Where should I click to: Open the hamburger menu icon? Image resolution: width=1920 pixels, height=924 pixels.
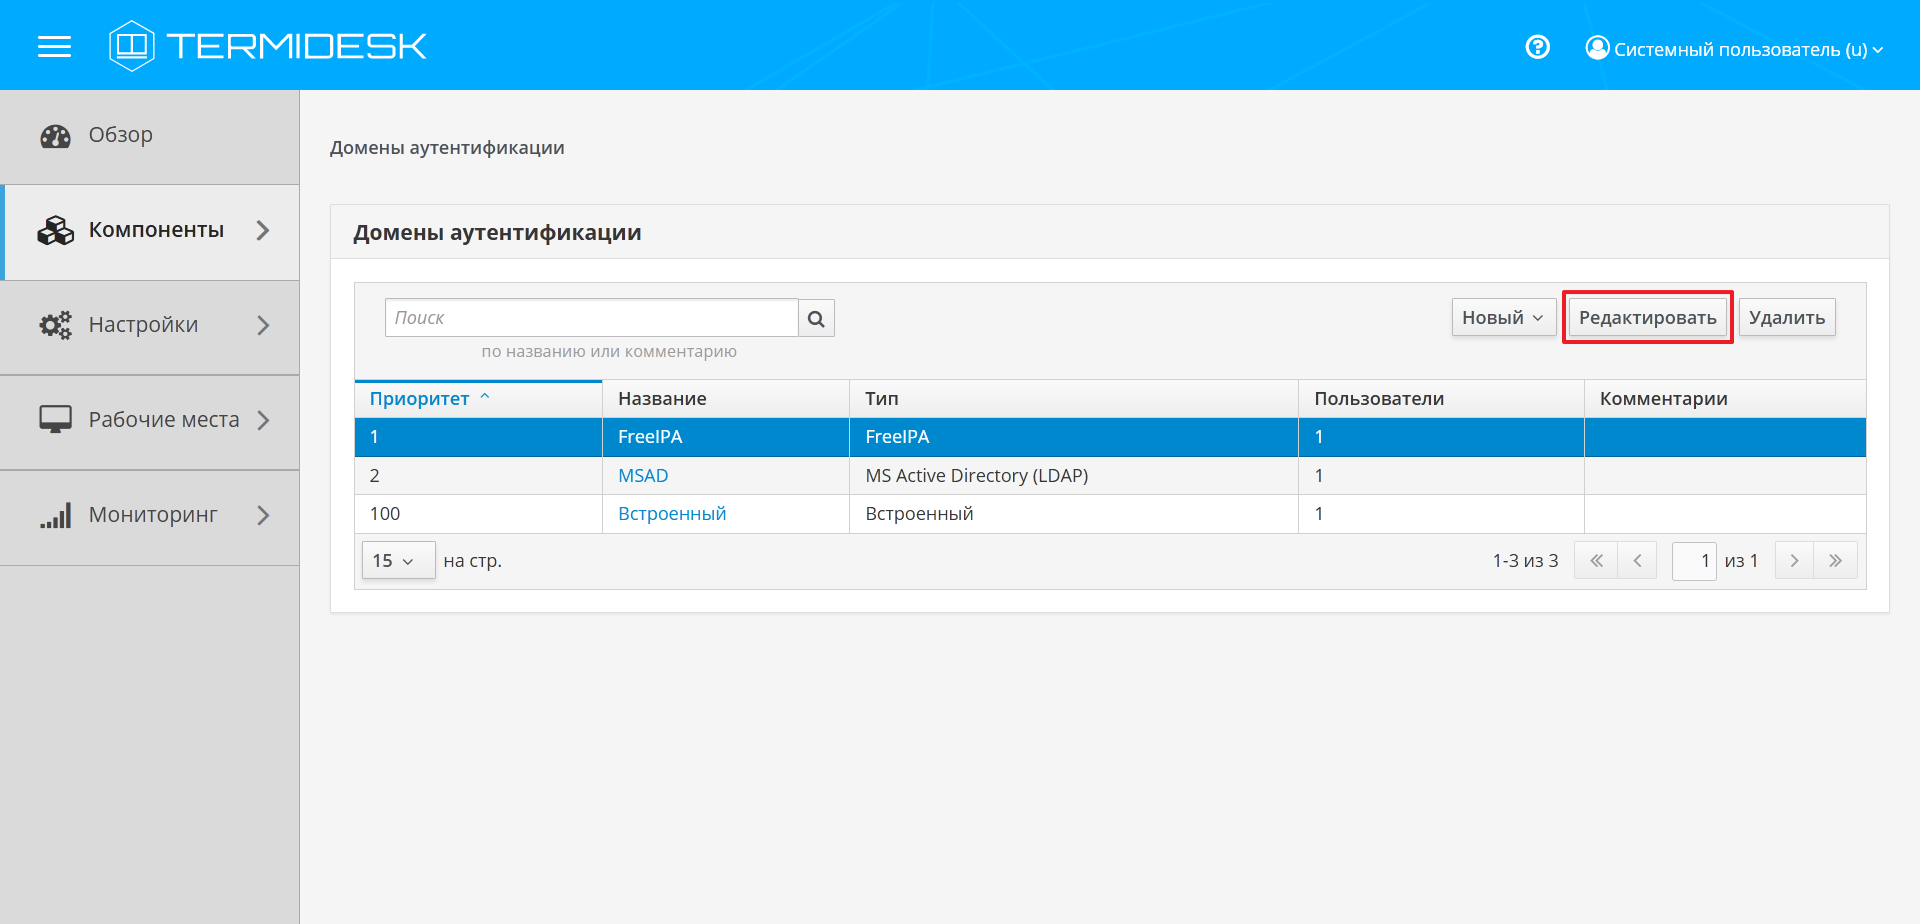click(54, 46)
